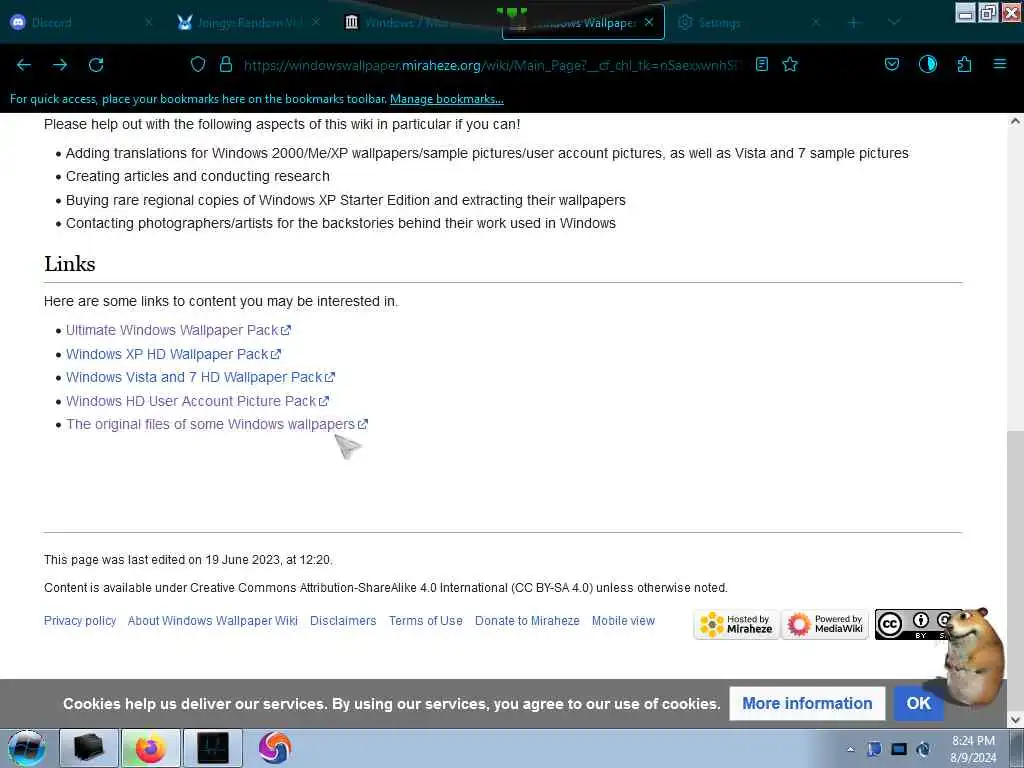1024x768 pixels.
Task: Go forward one page
Action: [x=60, y=65]
